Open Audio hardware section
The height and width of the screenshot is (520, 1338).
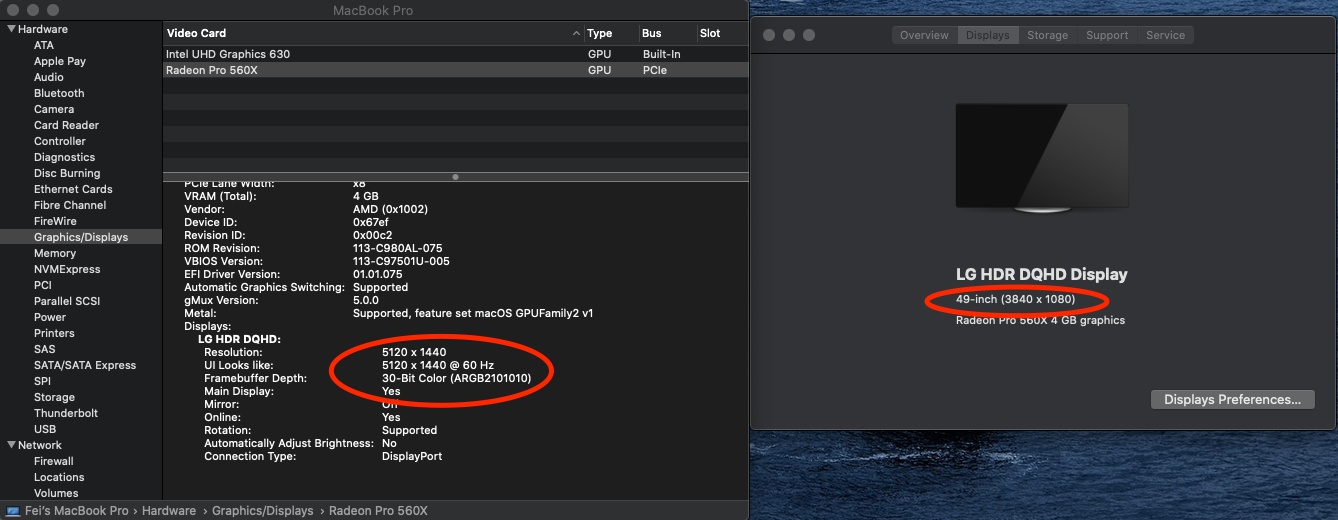49,77
